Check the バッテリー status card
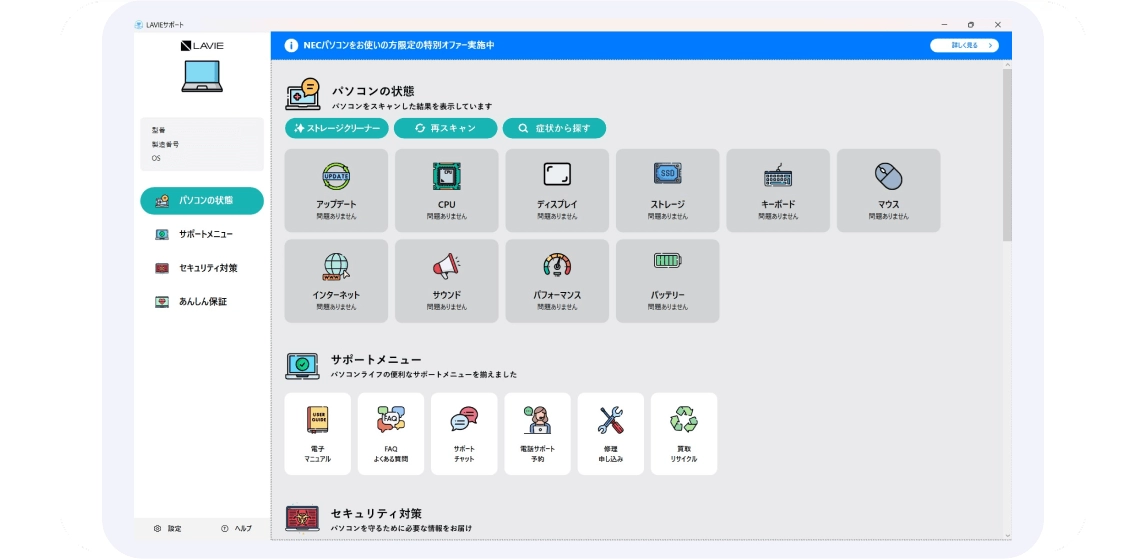This screenshot has width=1146, height=559. click(667, 281)
